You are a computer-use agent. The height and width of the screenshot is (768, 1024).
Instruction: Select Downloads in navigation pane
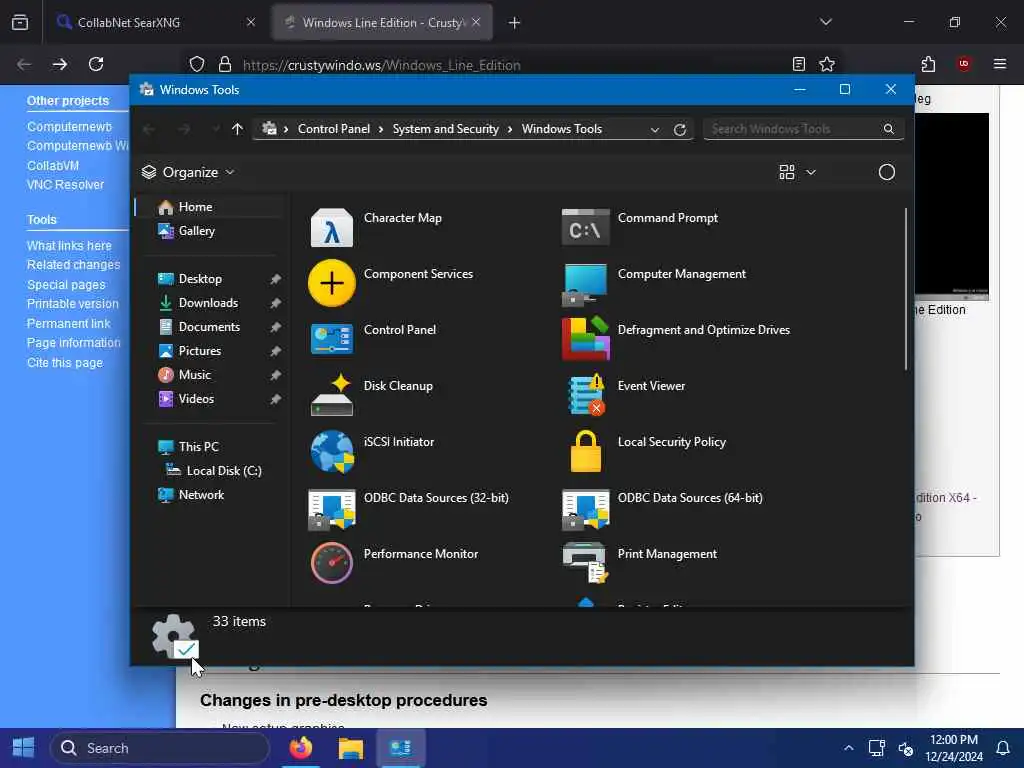point(210,303)
